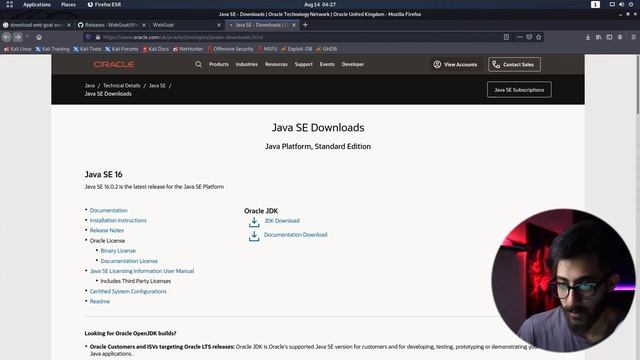Click the Firefox back arrow button
The width and height of the screenshot is (640, 360).
(x=7, y=37)
